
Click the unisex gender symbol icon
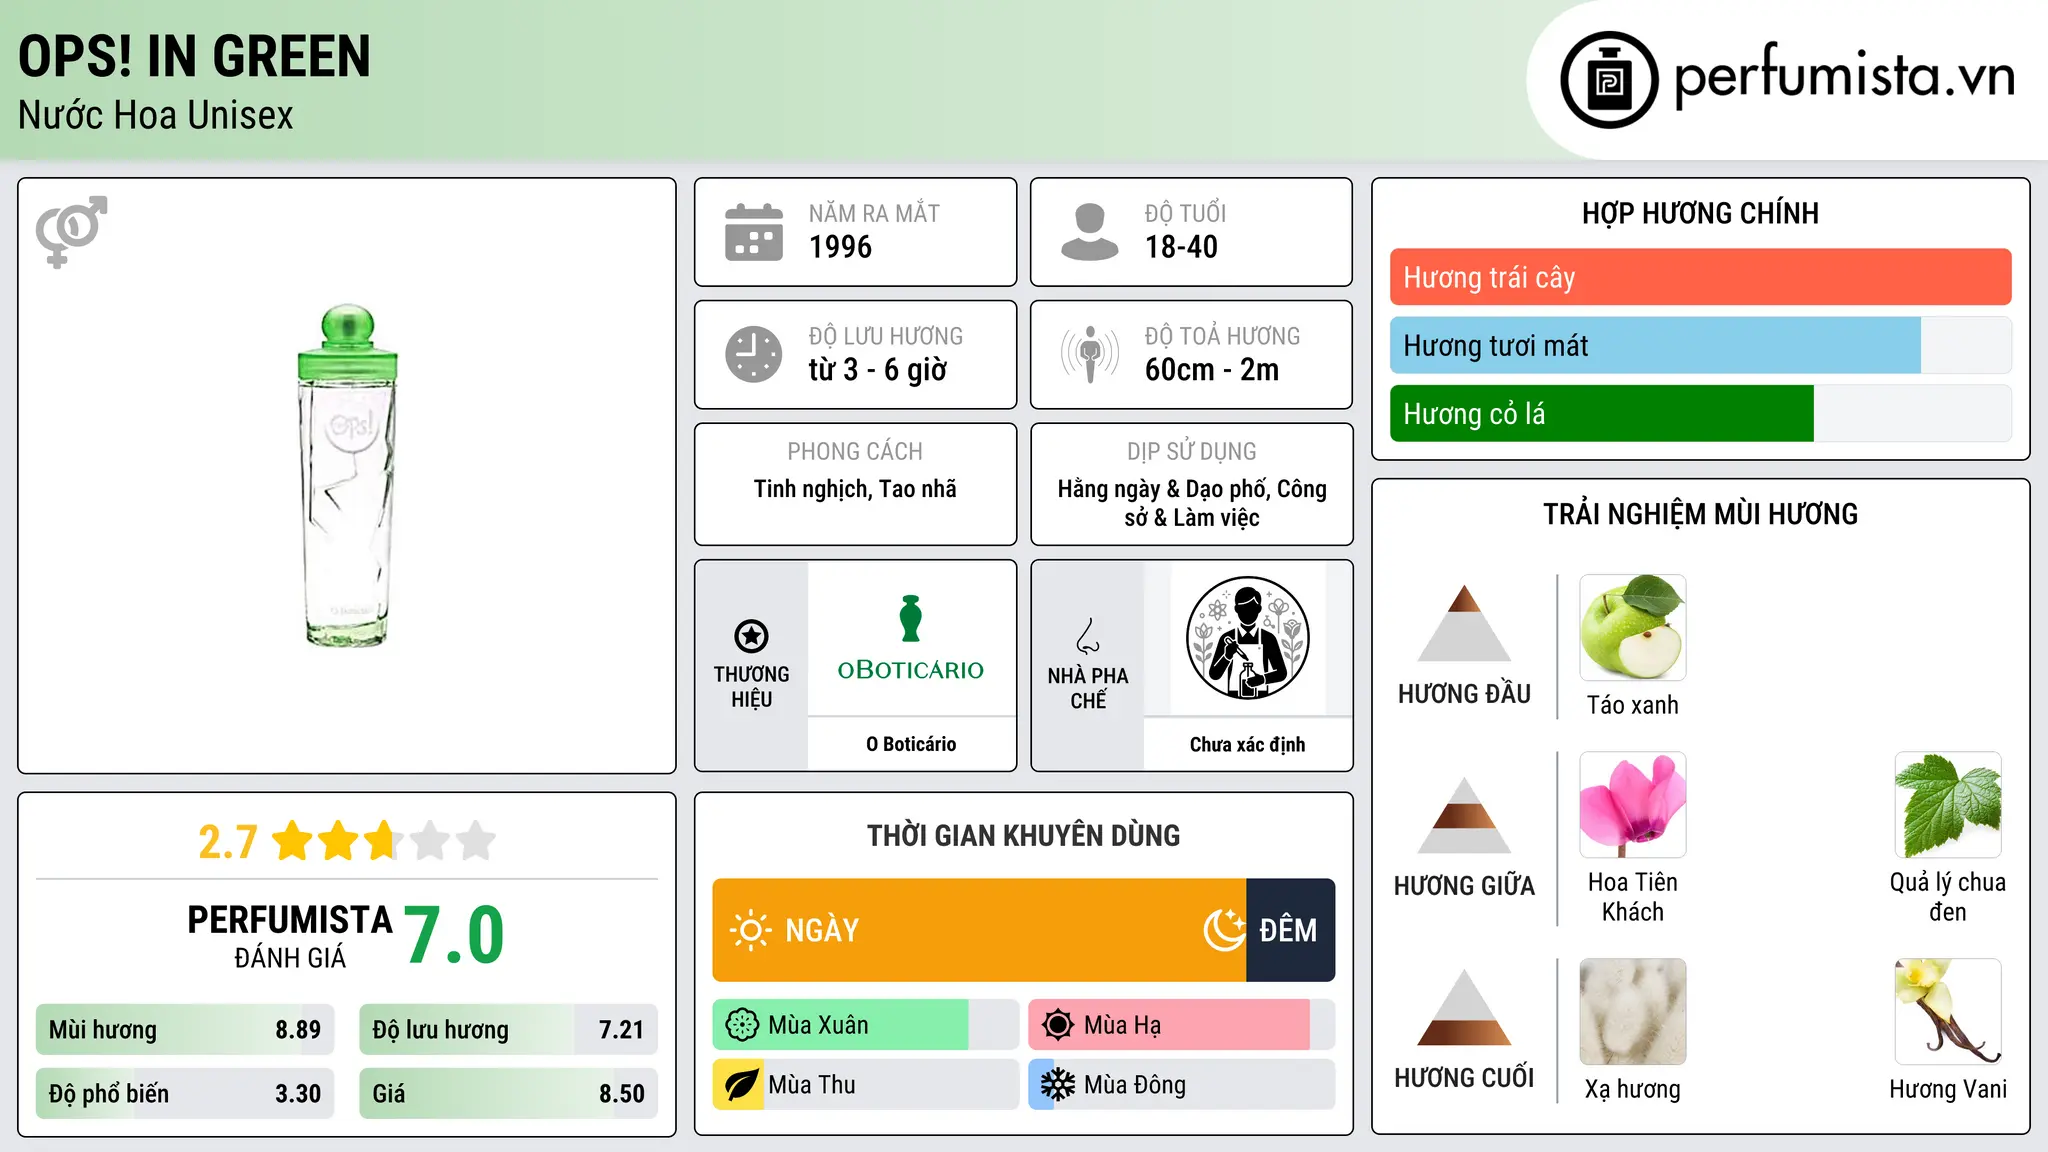pos(71,231)
